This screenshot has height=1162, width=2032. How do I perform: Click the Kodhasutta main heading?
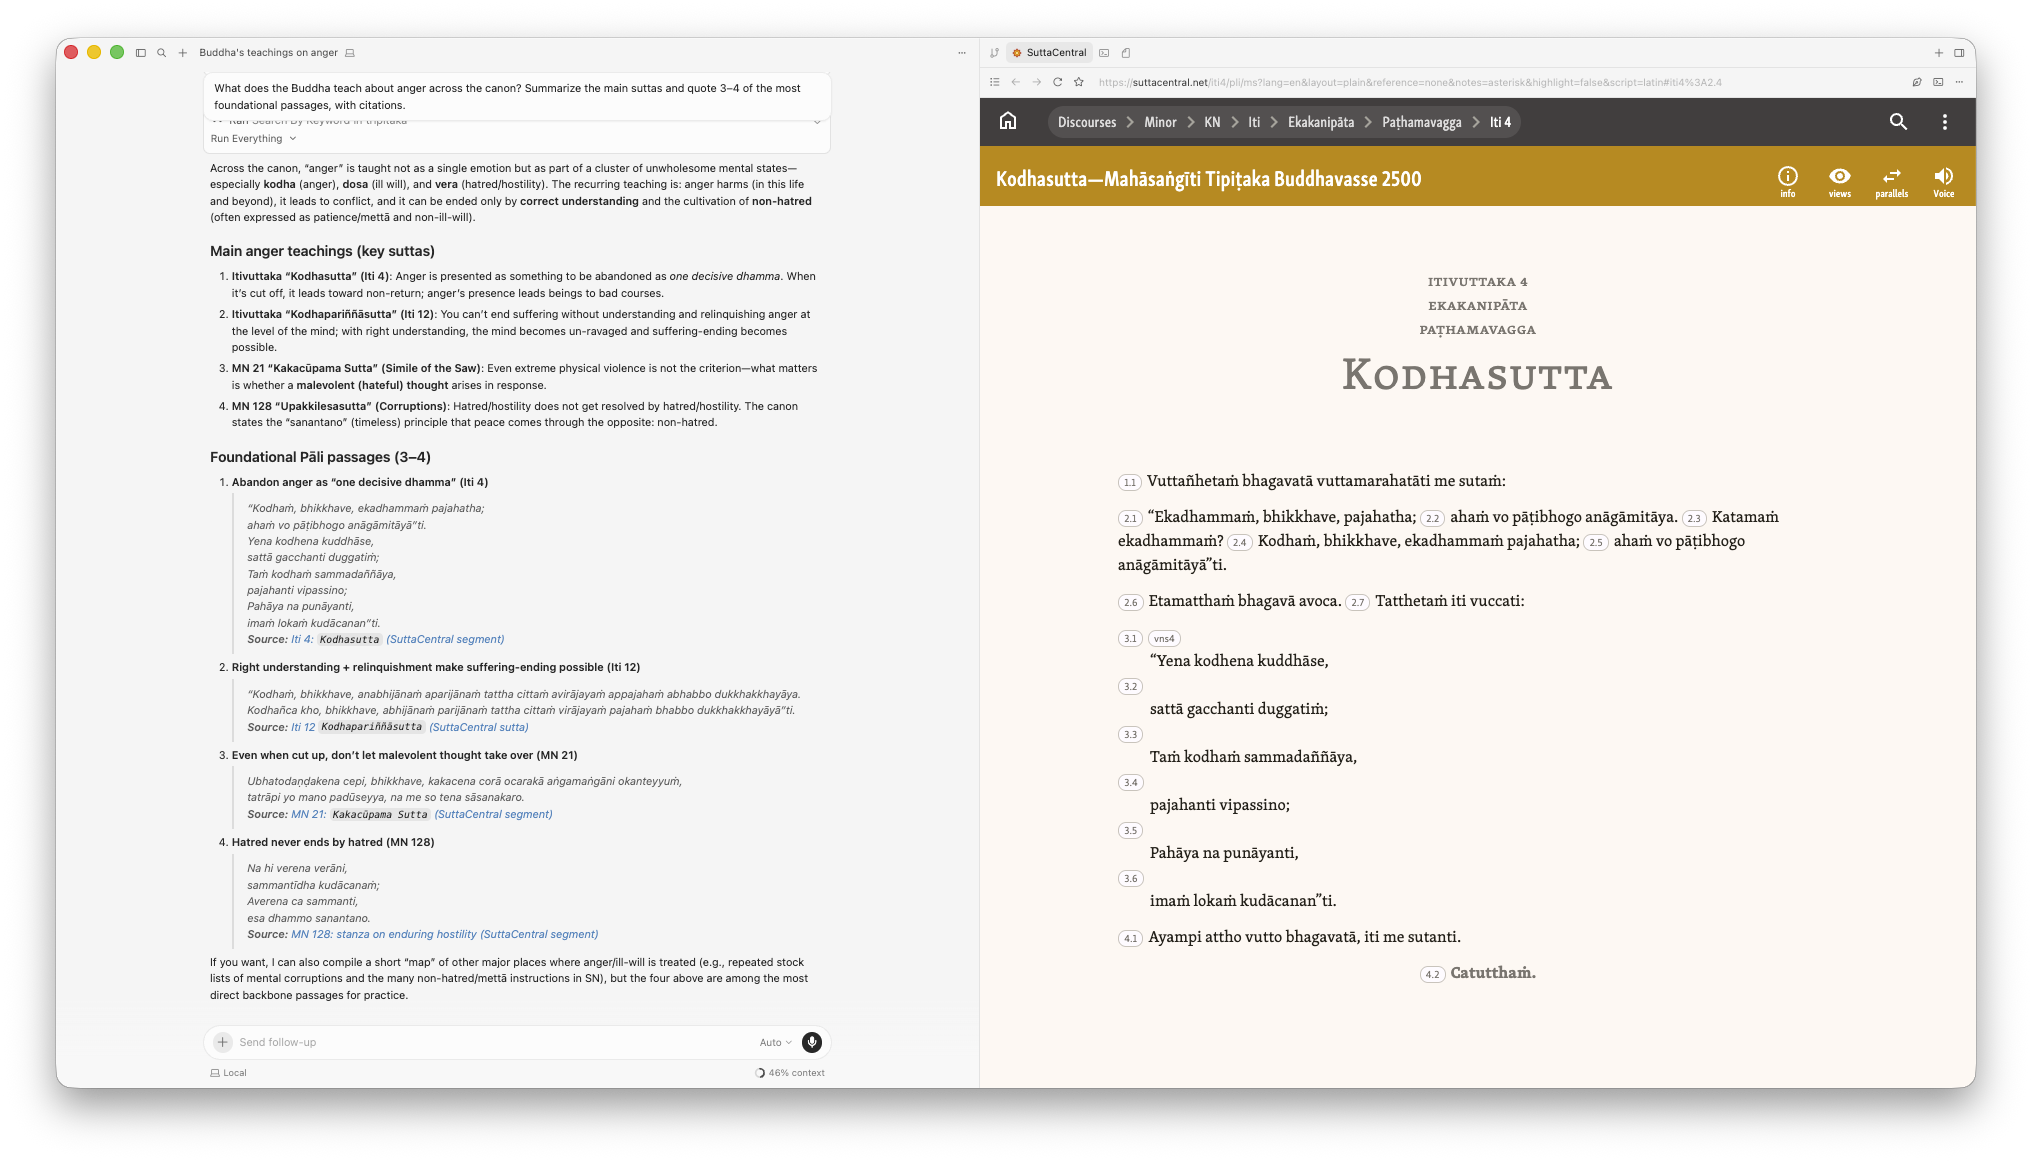1477,375
